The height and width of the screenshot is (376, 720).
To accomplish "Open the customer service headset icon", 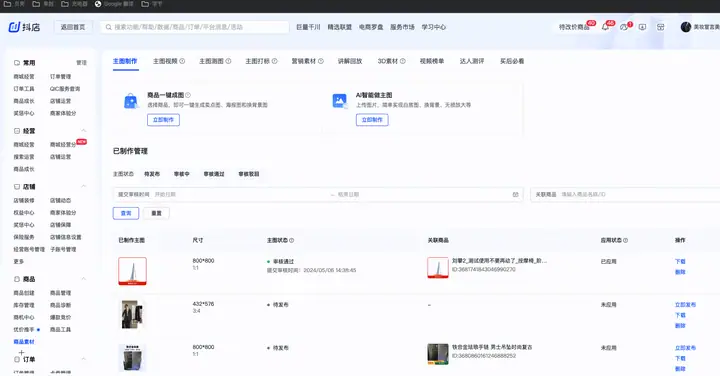I will tap(624, 27).
